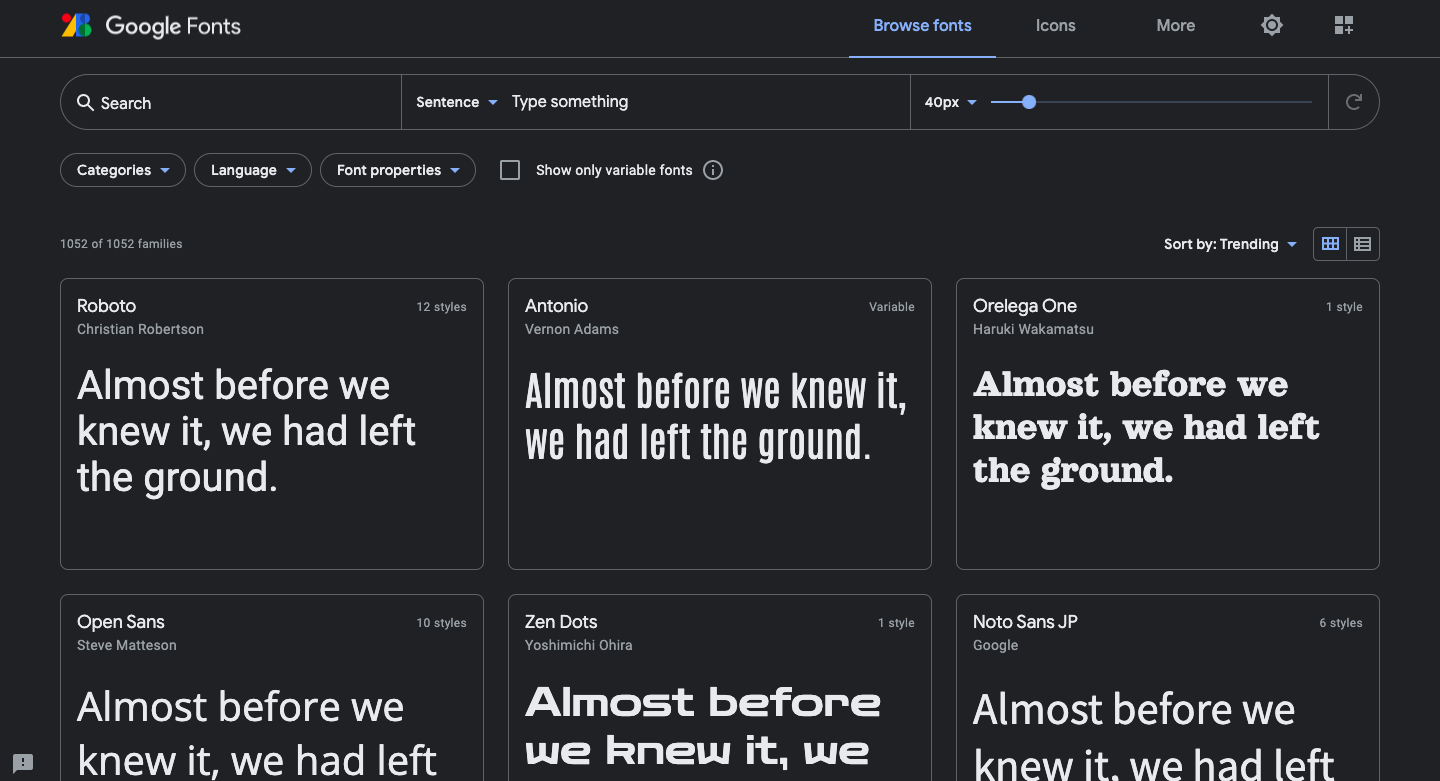Image resolution: width=1440 pixels, height=781 pixels.
Task: Open the Language filter dropdown
Action: point(253,170)
